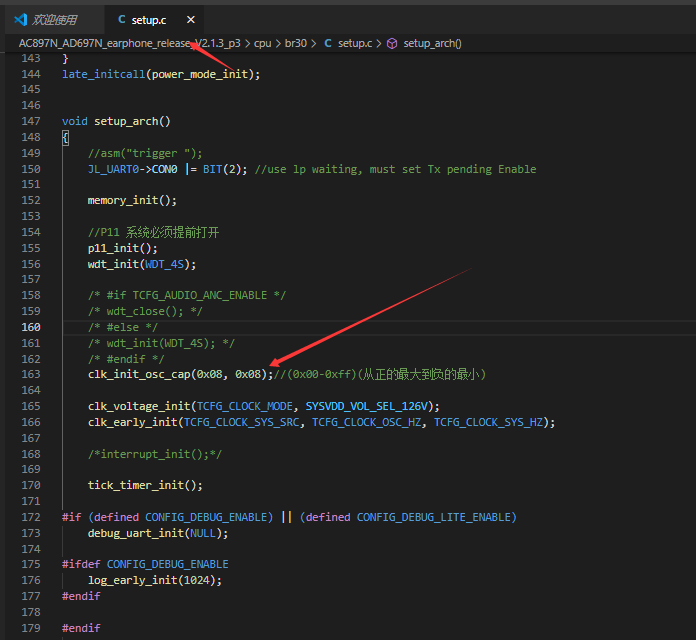Screen dimensions: 696x640
Task: Click commented interrupt_init() on line 168
Action: coord(154,454)
